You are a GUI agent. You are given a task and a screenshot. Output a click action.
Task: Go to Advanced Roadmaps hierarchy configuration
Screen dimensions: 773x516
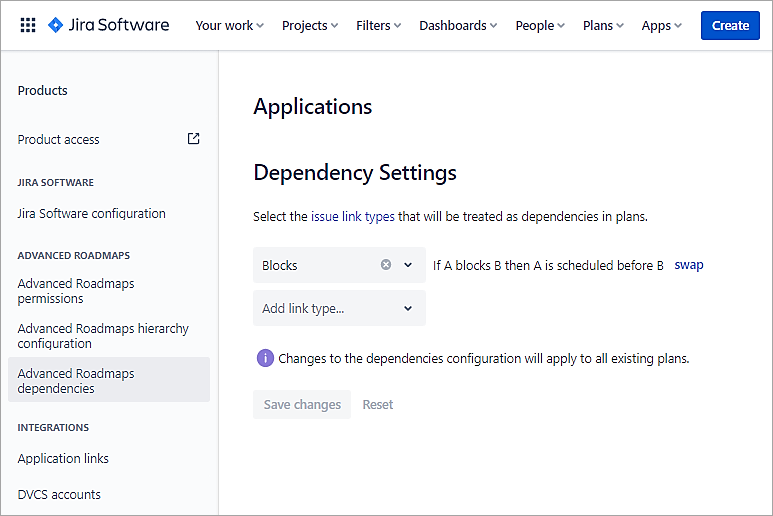pyautogui.click(x=103, y=336)
